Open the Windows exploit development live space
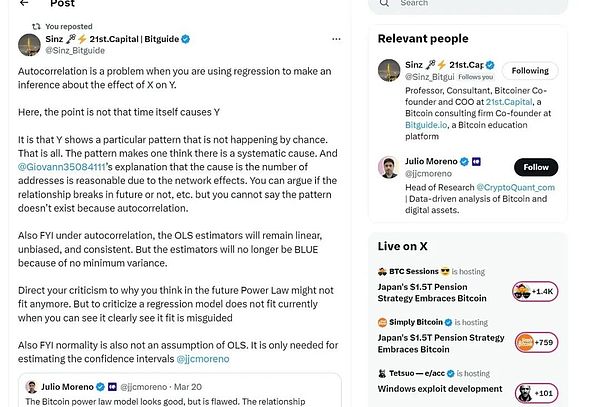This screenshot has width=600, height=407. pos(440,388)
